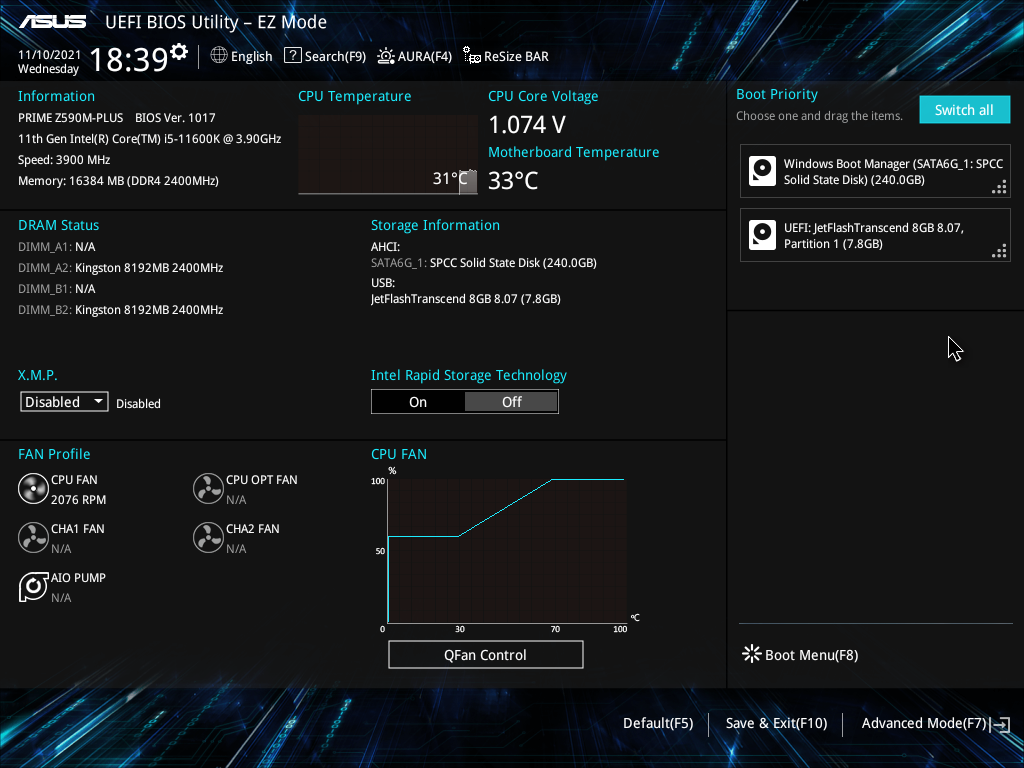Select the CPU FAN icon
This screenshot has height=768, width=1024.
tap(33, 488)
